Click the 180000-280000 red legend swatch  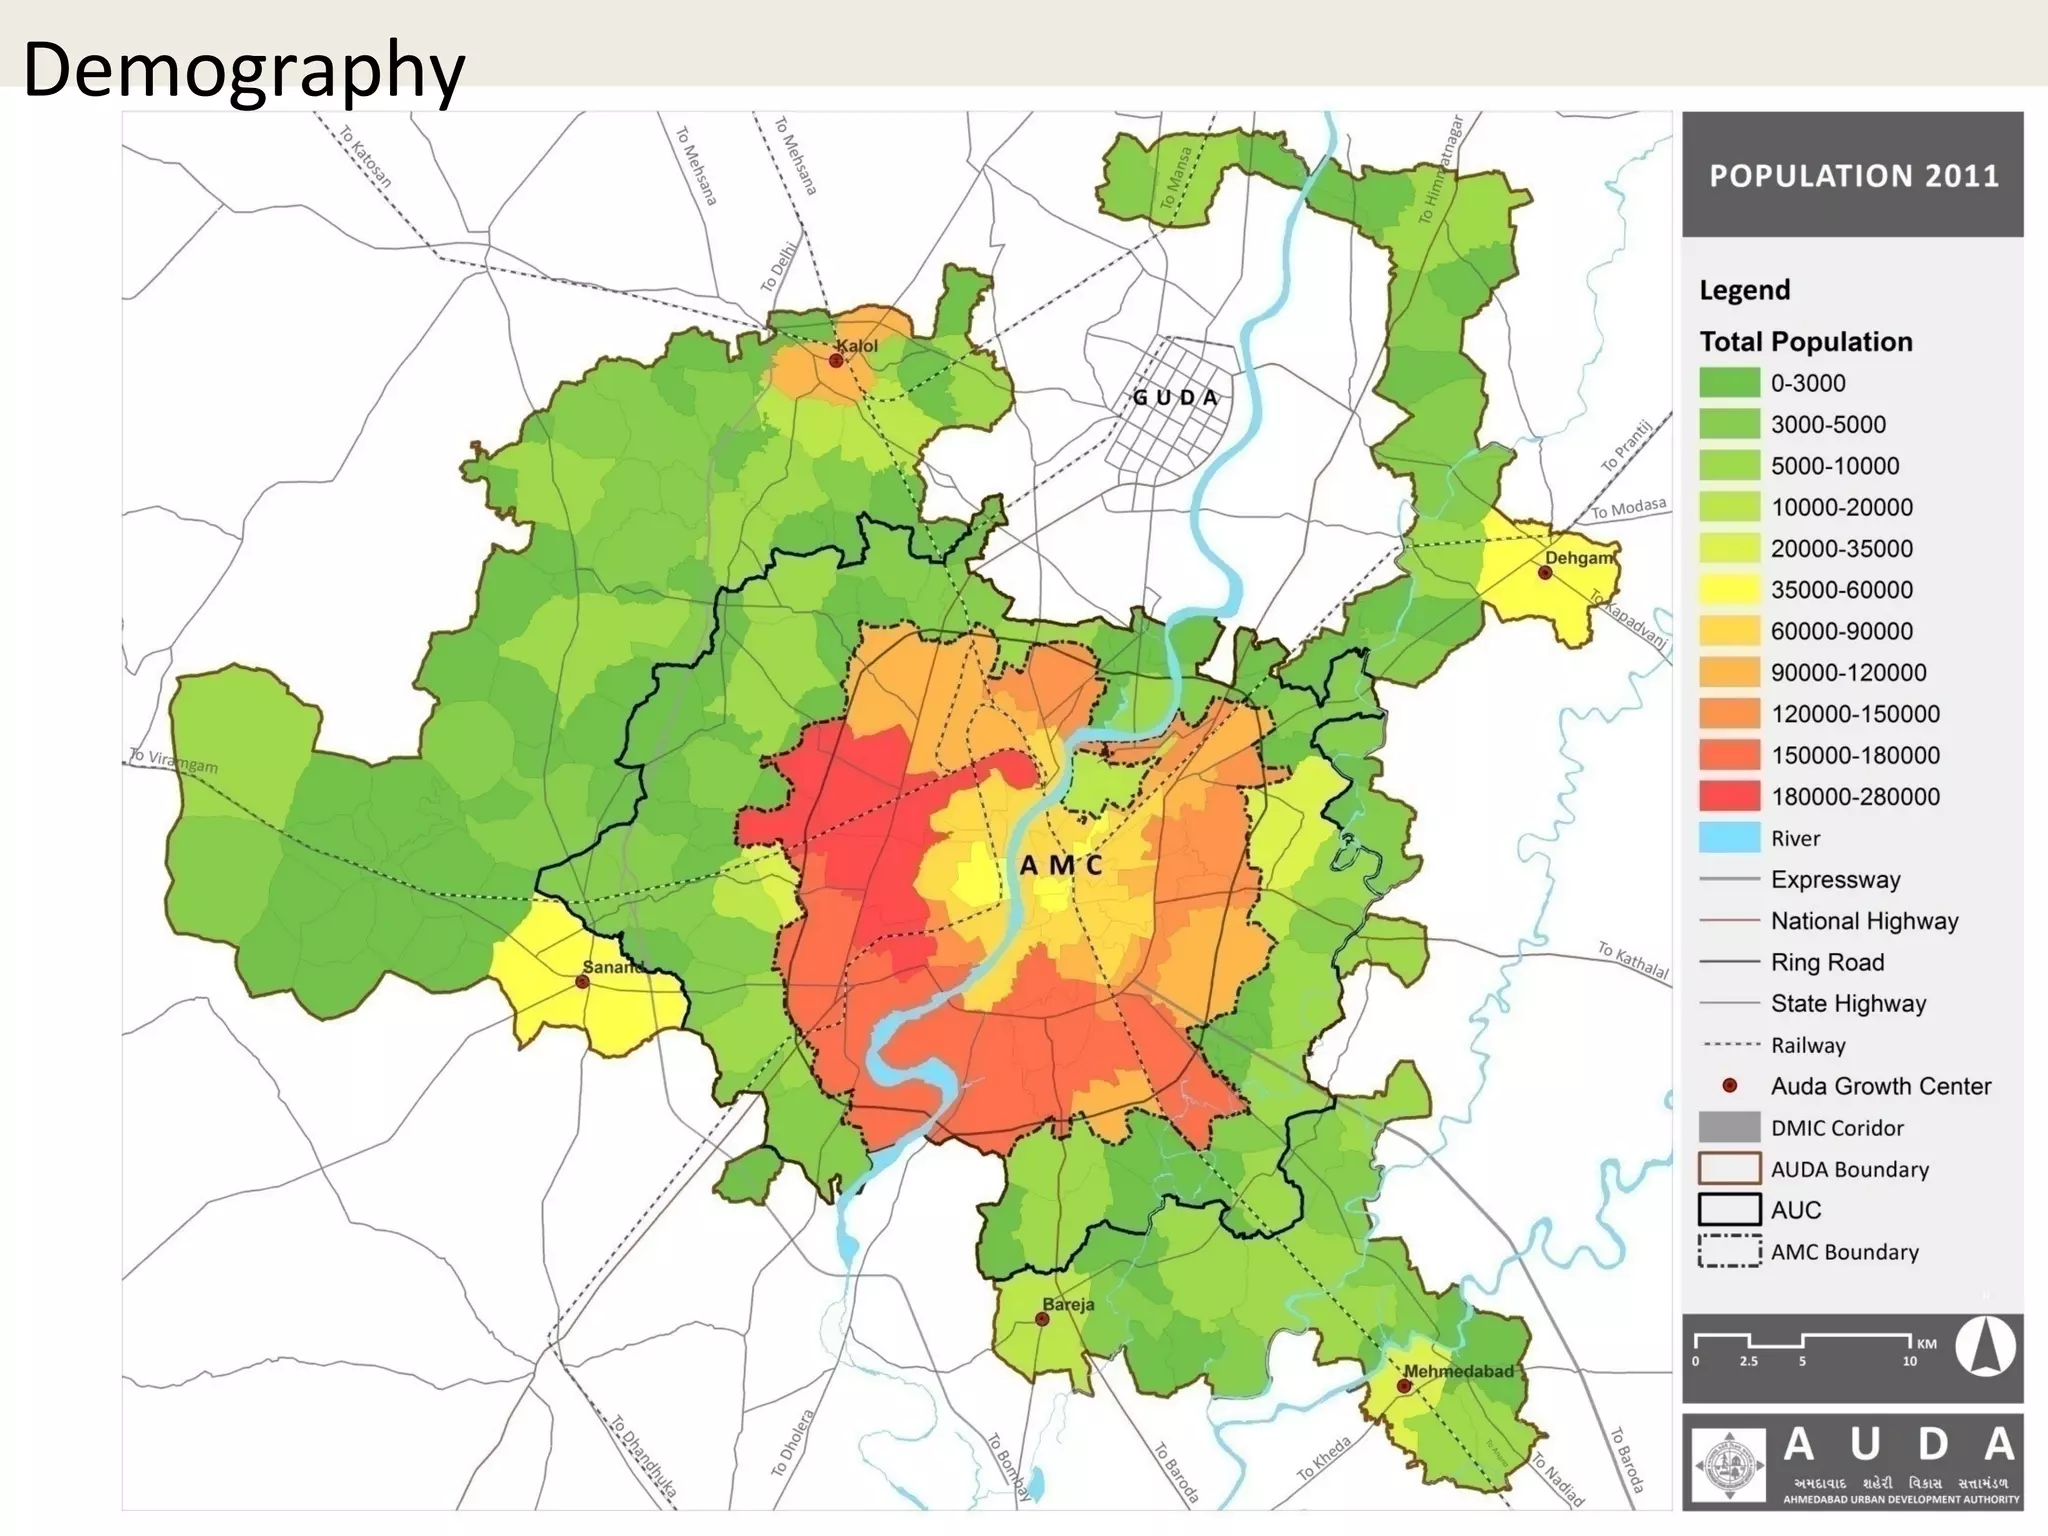point(1729,797)
